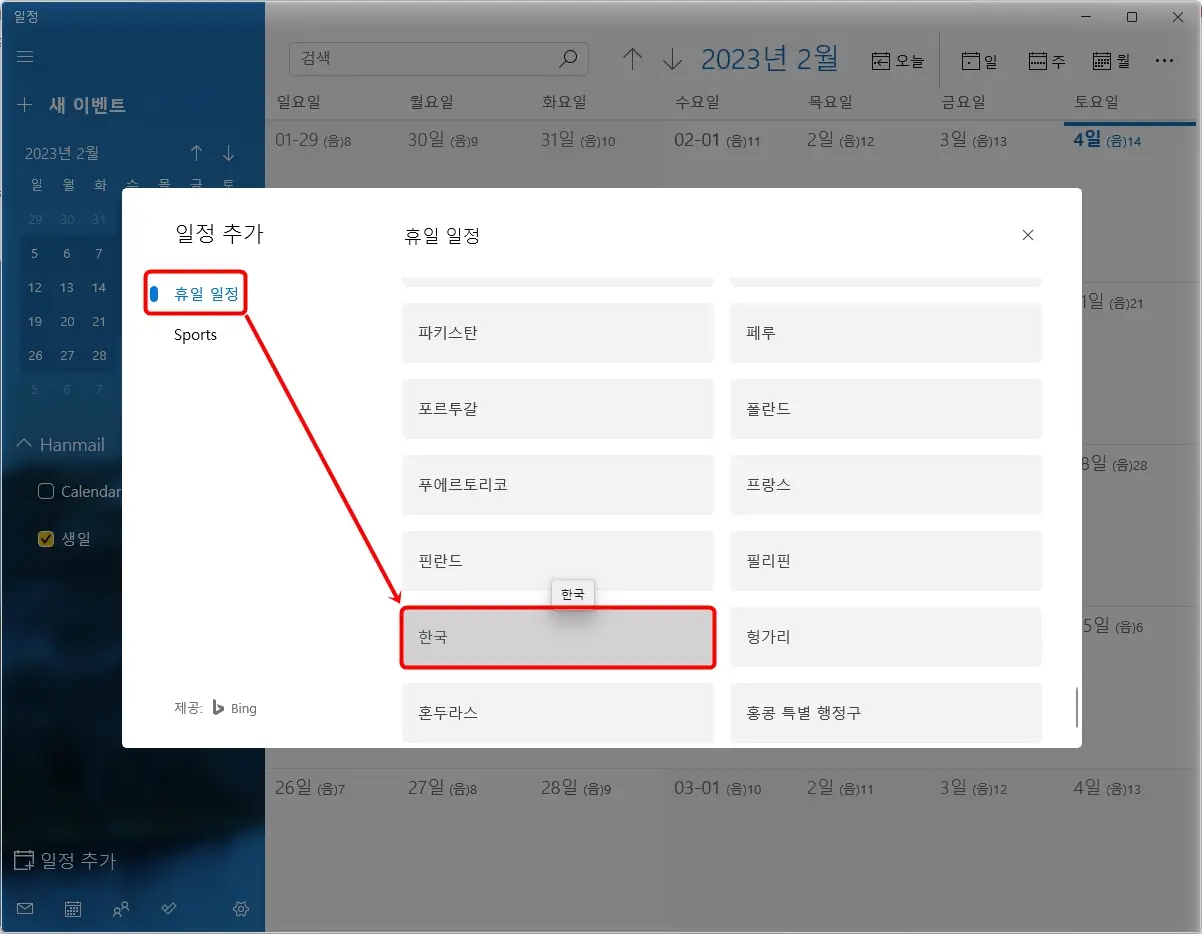Open the Mail app icon
This screenshot has height=934, width=1202.
(24, 909)
